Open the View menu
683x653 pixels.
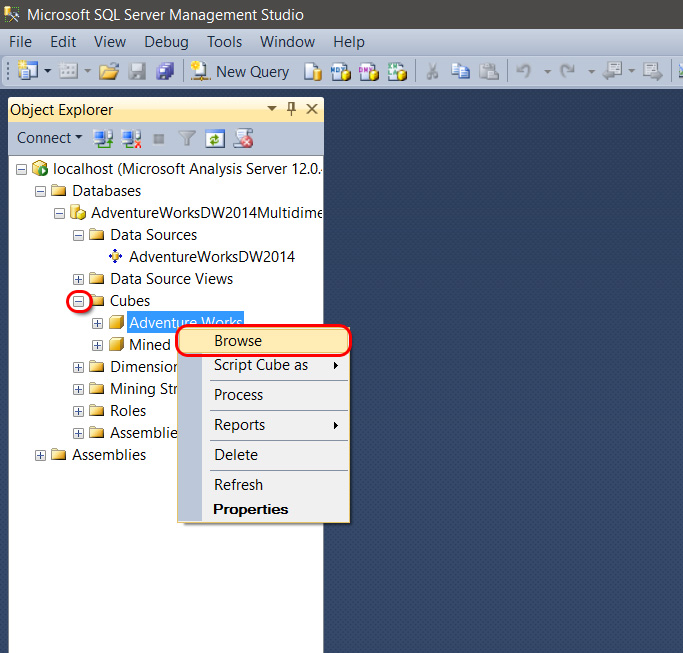click(x=110, y=42)
